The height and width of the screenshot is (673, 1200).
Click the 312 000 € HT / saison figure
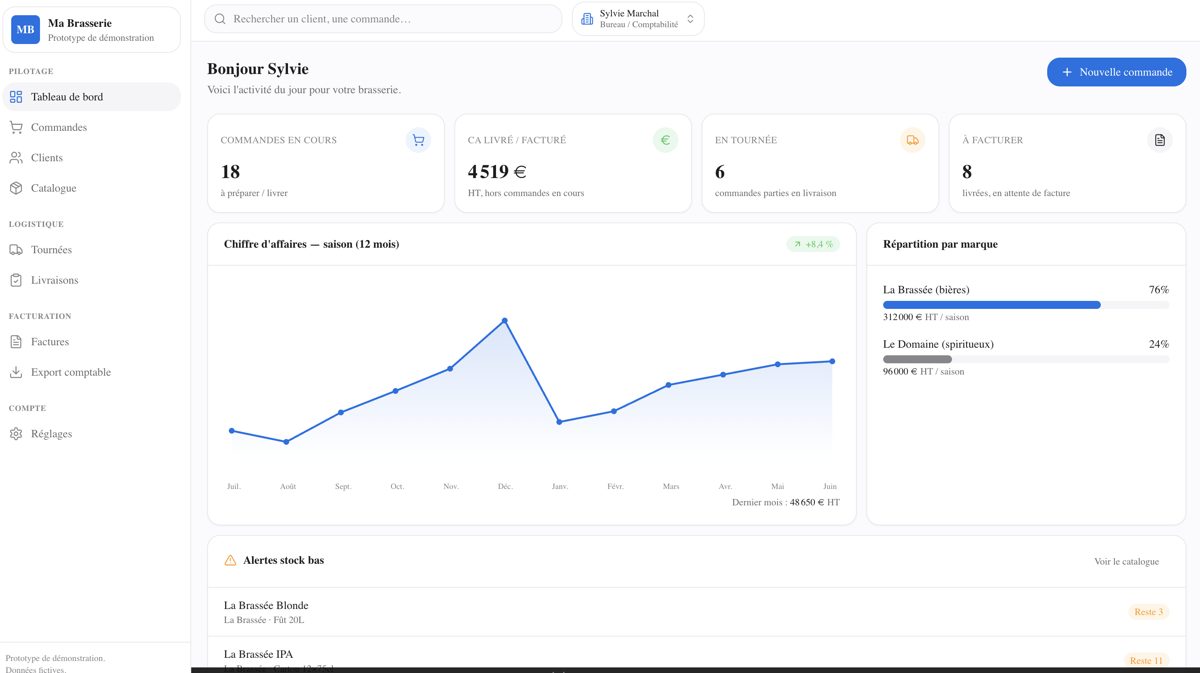tap(926, 317)
